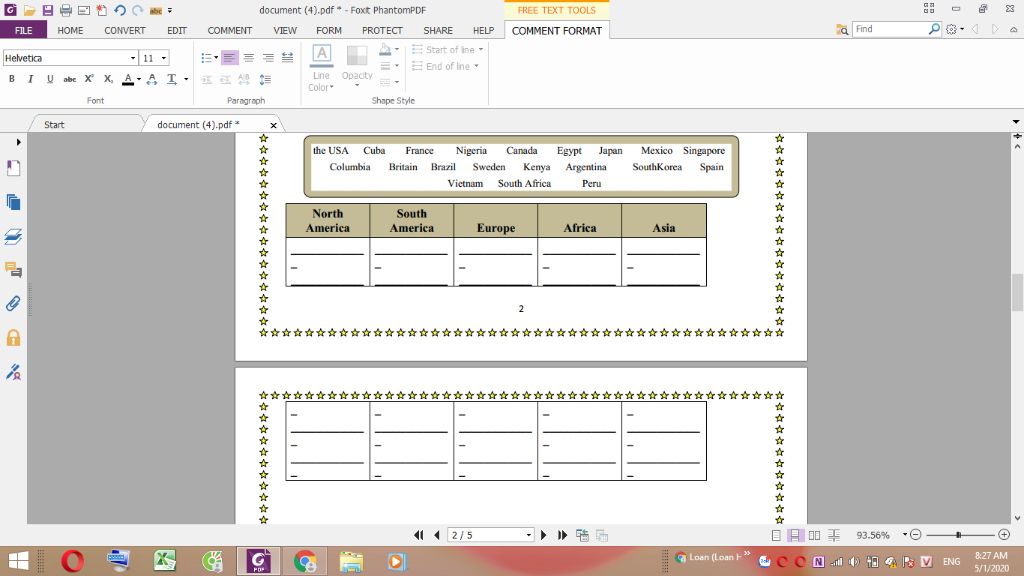Open the Comments panel in the sidebar
The width and height of the screenshot is (1024, 576).
(13, 270)
